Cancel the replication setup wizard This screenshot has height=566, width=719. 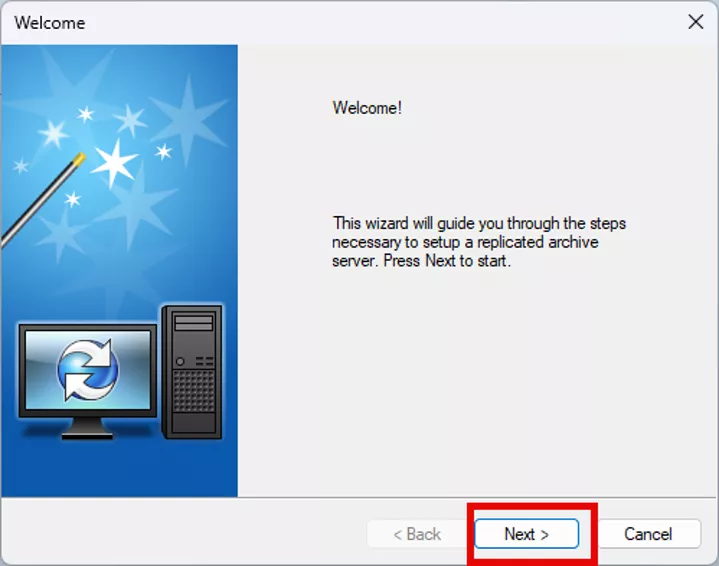click(648, 534)
